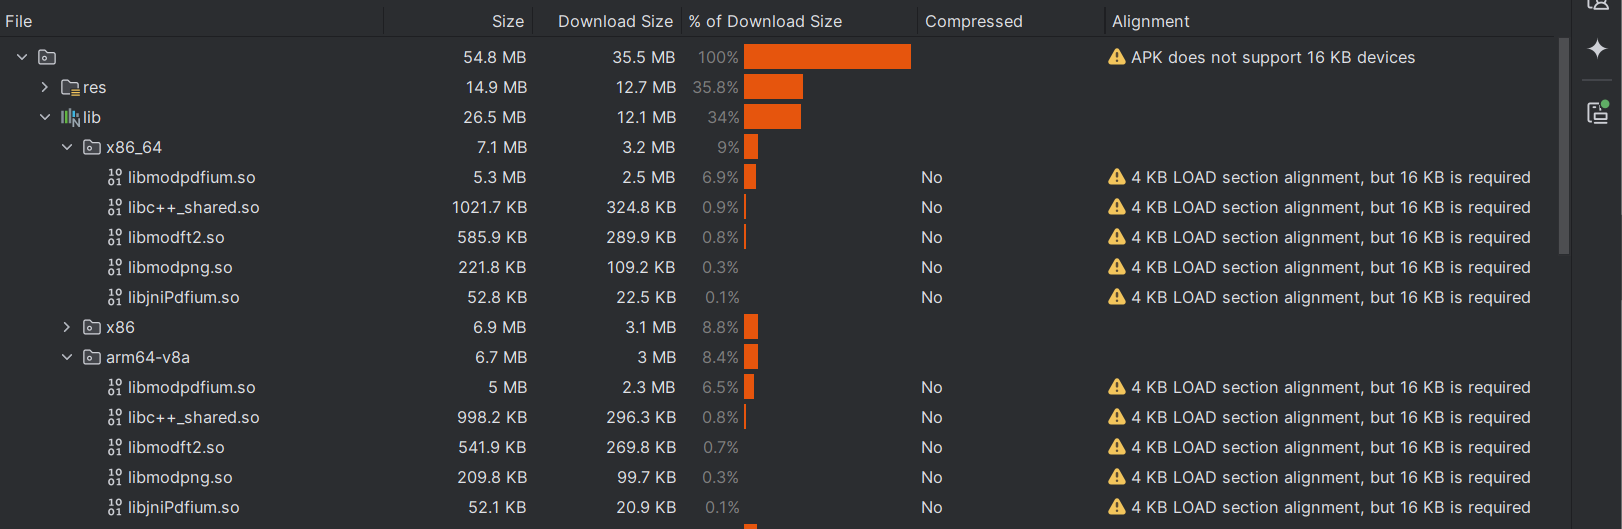The height and width of the screenshot is (529, 1622).
Task: Click the Compressed column header
Action: (973, 21)
